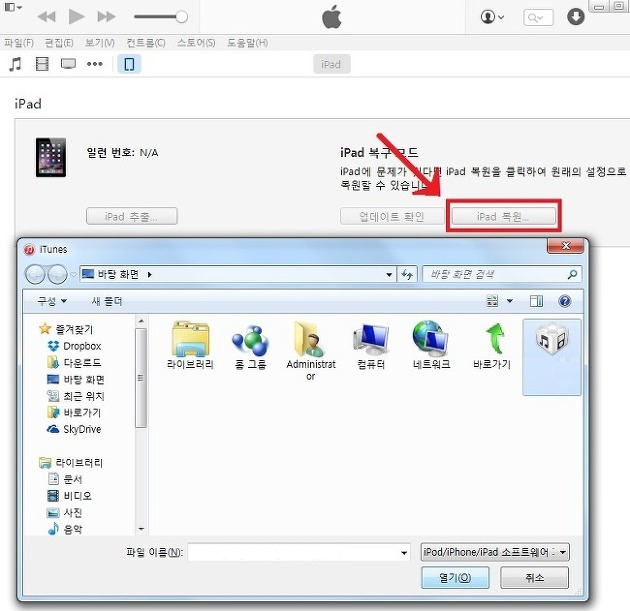This screenshot has width=630, height=611.
Task: Select 다운로드 in the favorites list
Action: point(74,363)
